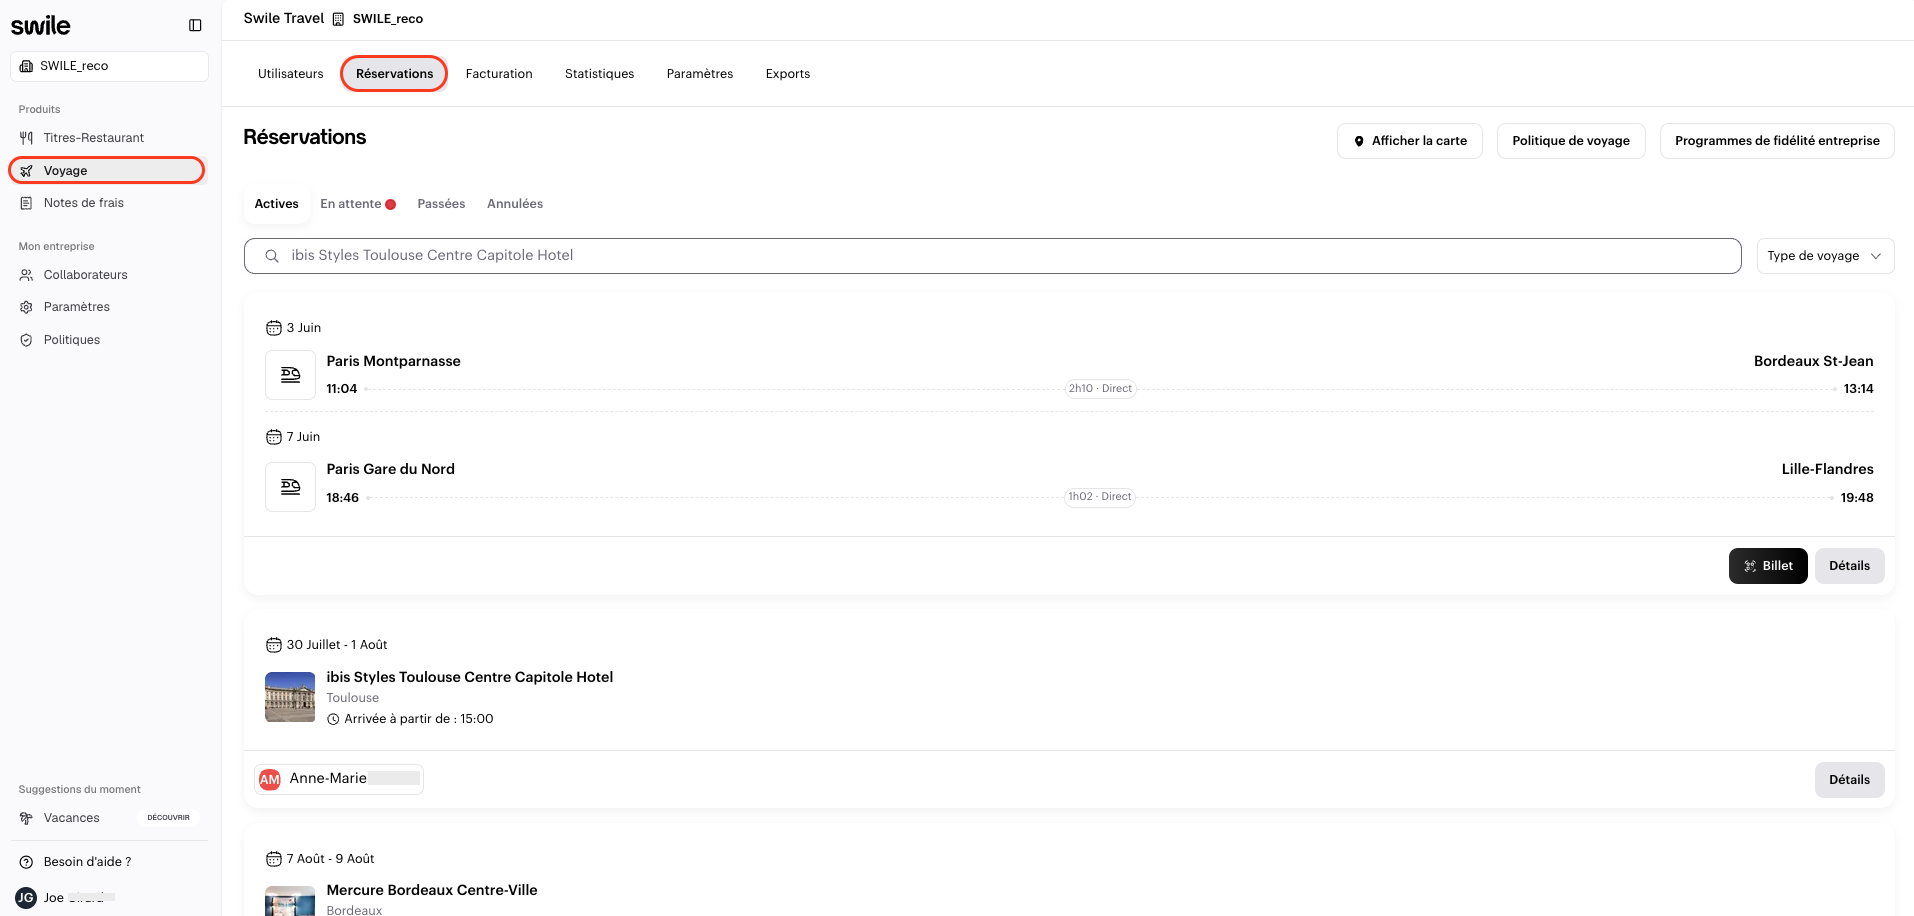
Task: Open the Utilisateurs tab
Action: (291, 74)
